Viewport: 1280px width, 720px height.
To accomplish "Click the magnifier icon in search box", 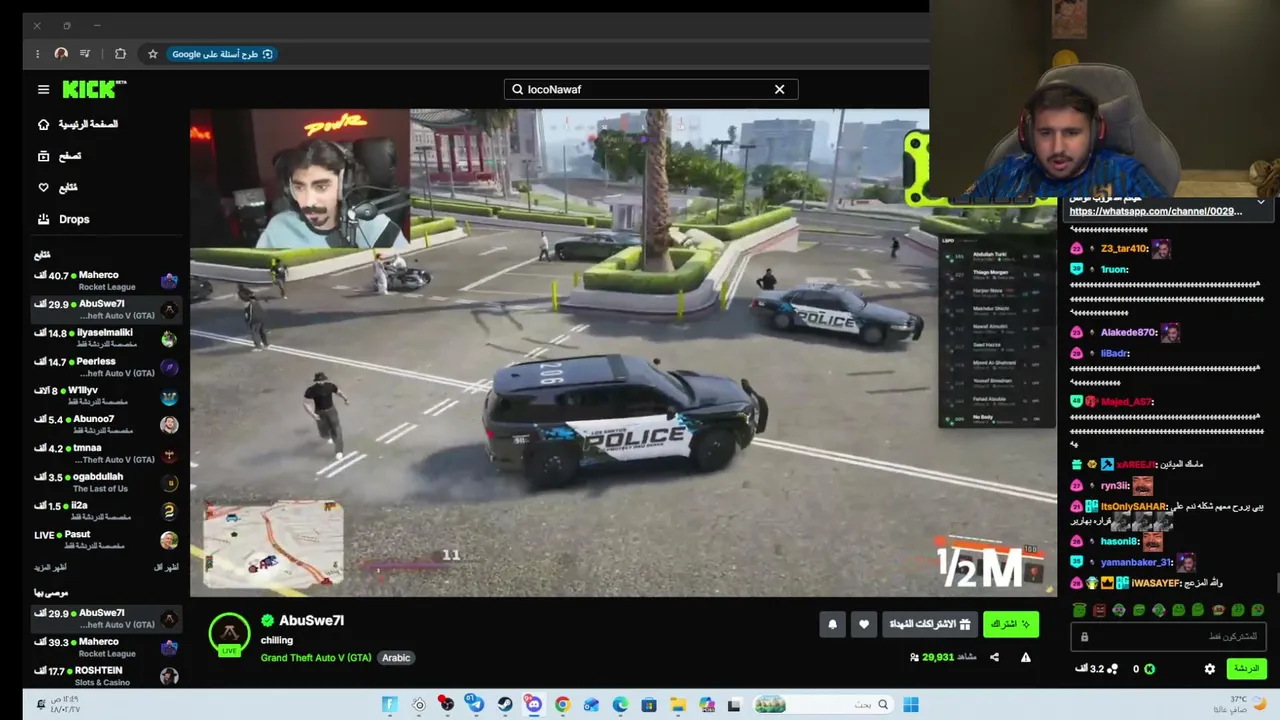I will [517, 89].
